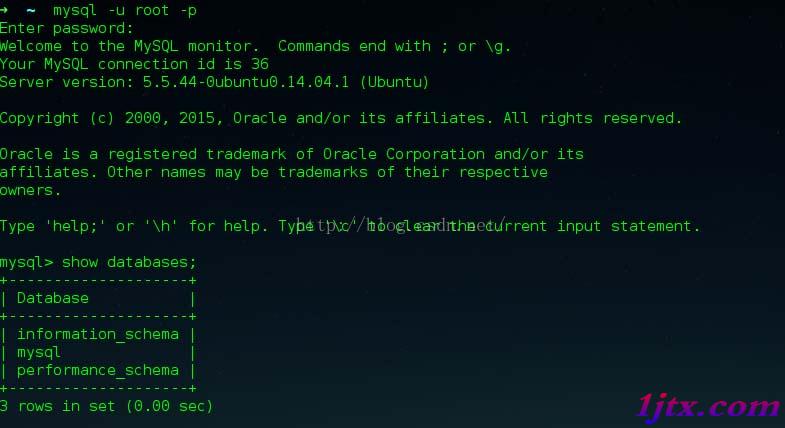Click the arrow prompt symbol on first line
785x428 pixels.
(x=4, y=10)
